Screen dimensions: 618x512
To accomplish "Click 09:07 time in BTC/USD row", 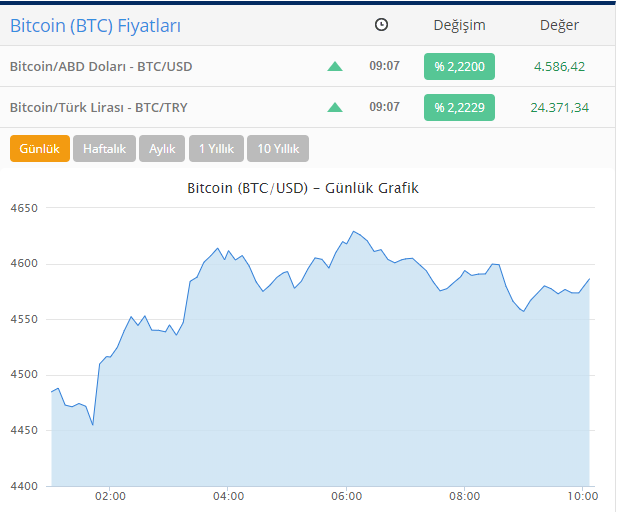I will coord(384,66).
